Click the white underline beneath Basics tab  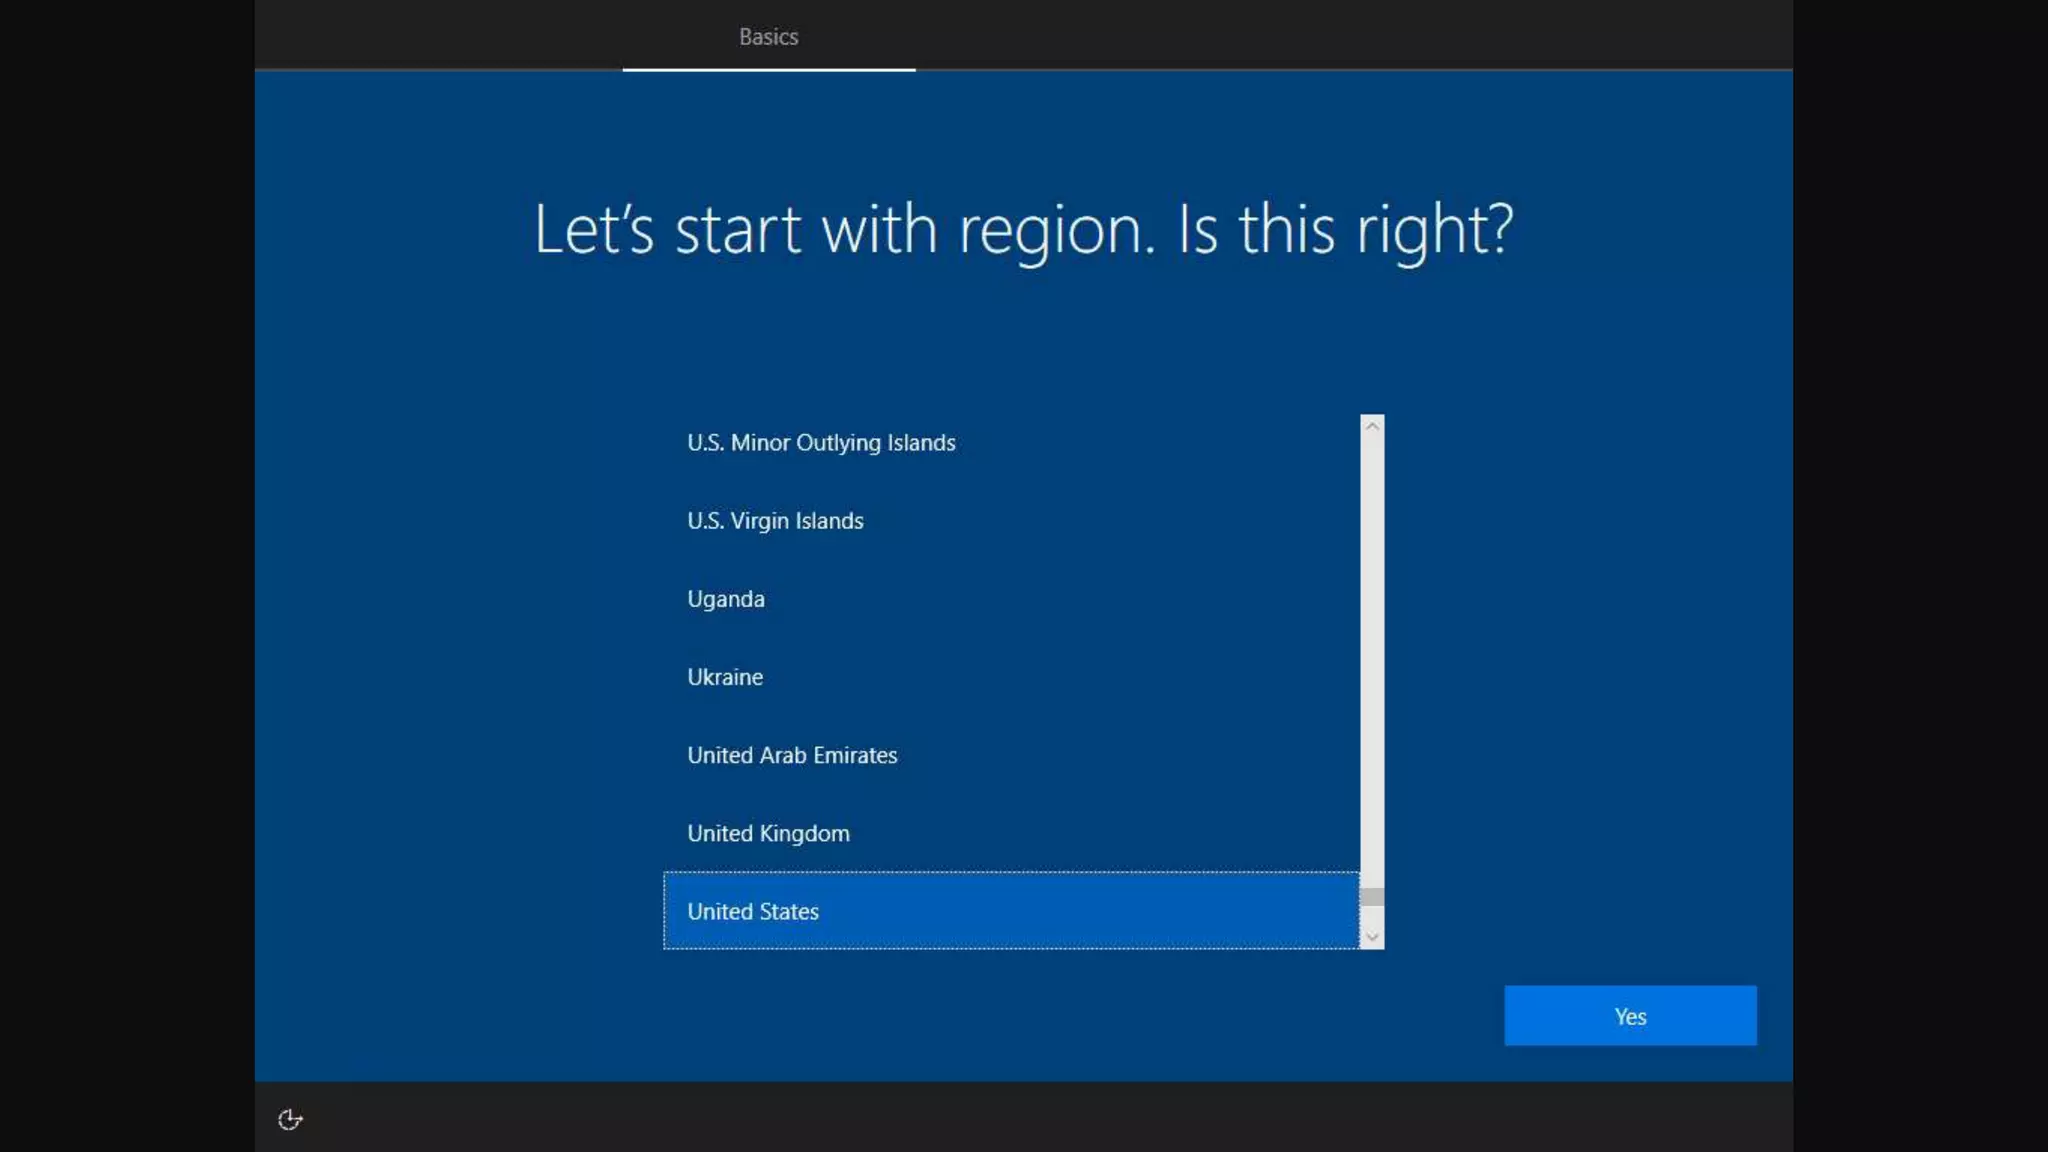pyautogui.click(x=768, y=69)
